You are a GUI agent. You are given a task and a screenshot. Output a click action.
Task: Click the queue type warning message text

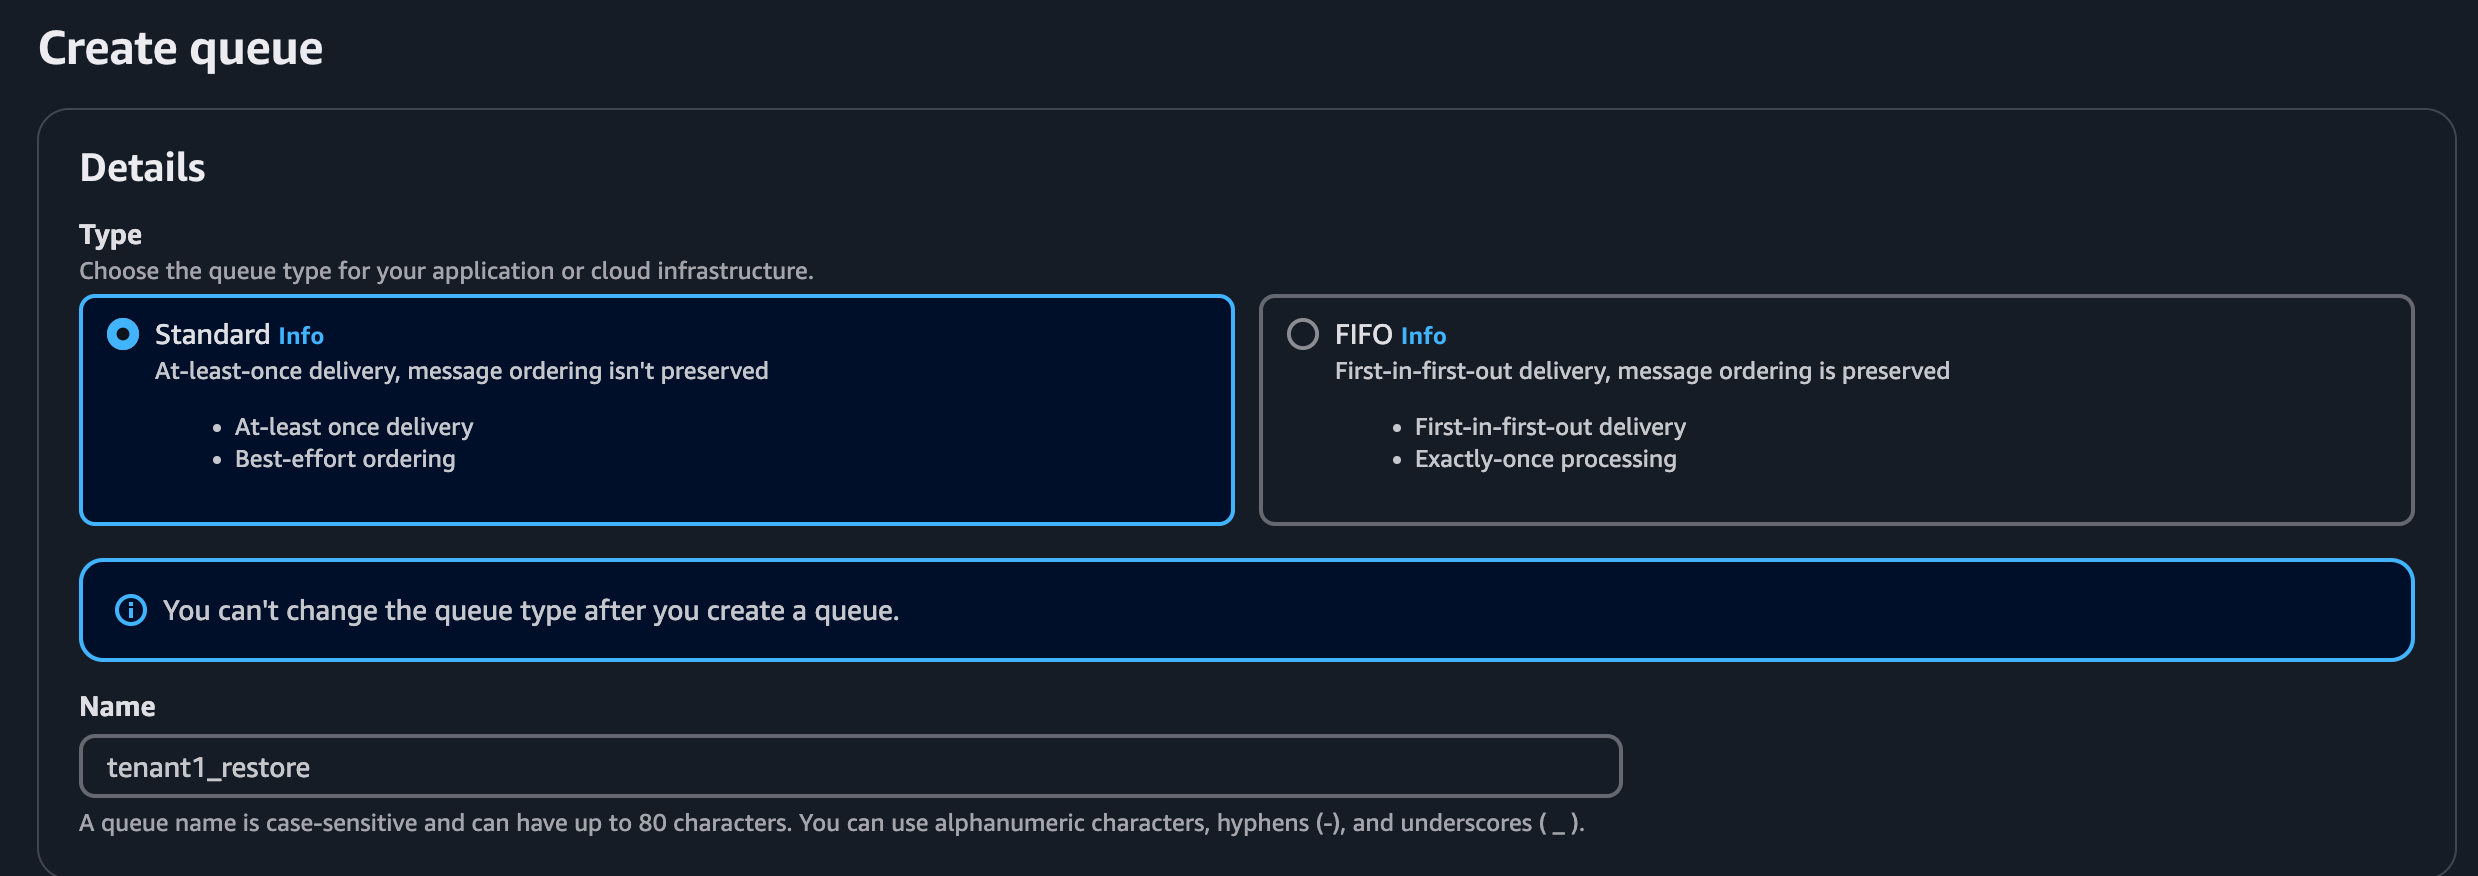[x=531, y=611]
